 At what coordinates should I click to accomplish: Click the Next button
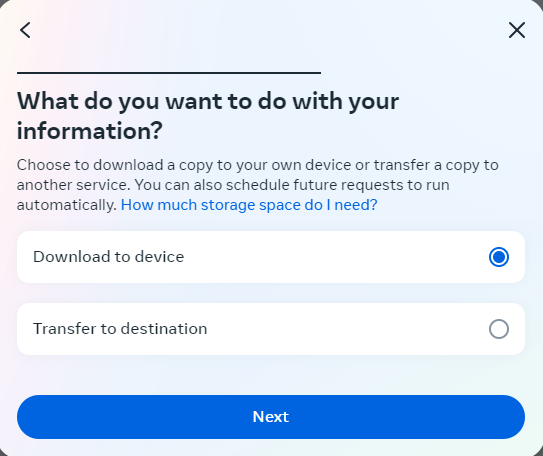coord(271,417)
